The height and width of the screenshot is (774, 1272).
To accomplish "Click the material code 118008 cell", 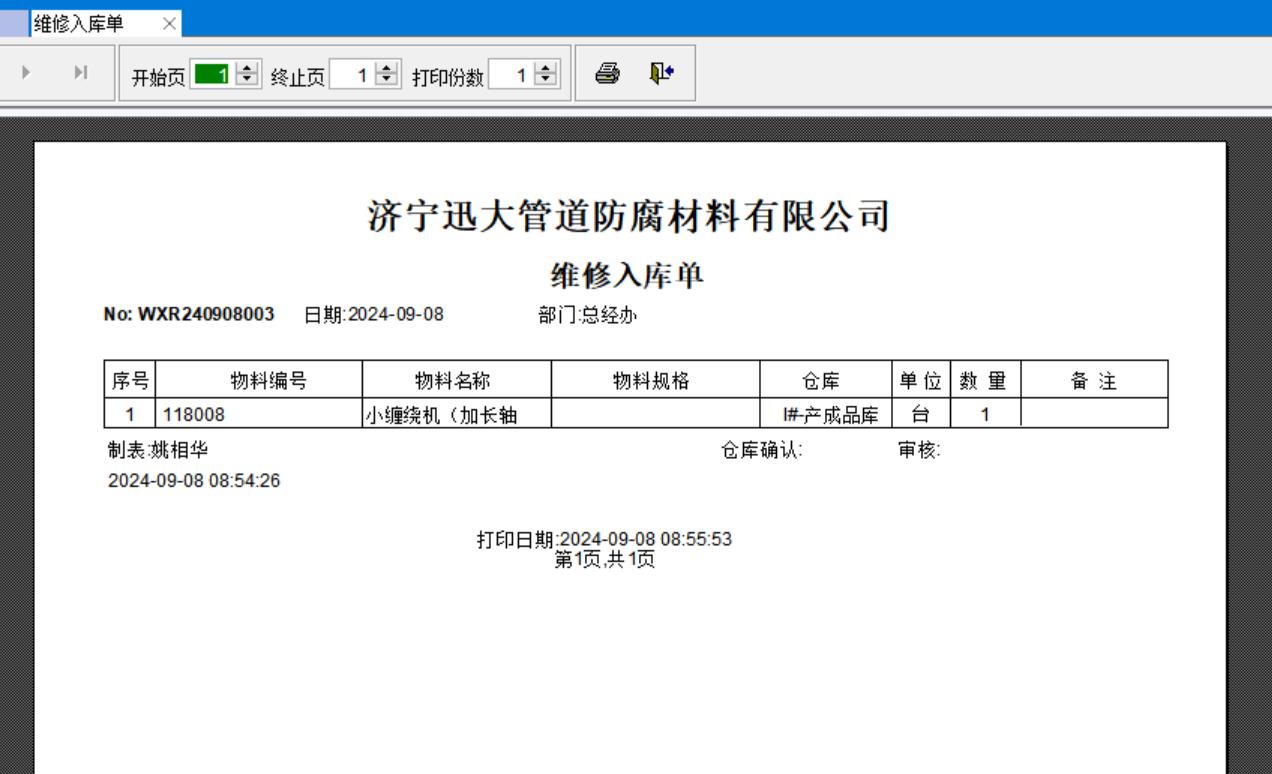I will [x=258, y=415].
